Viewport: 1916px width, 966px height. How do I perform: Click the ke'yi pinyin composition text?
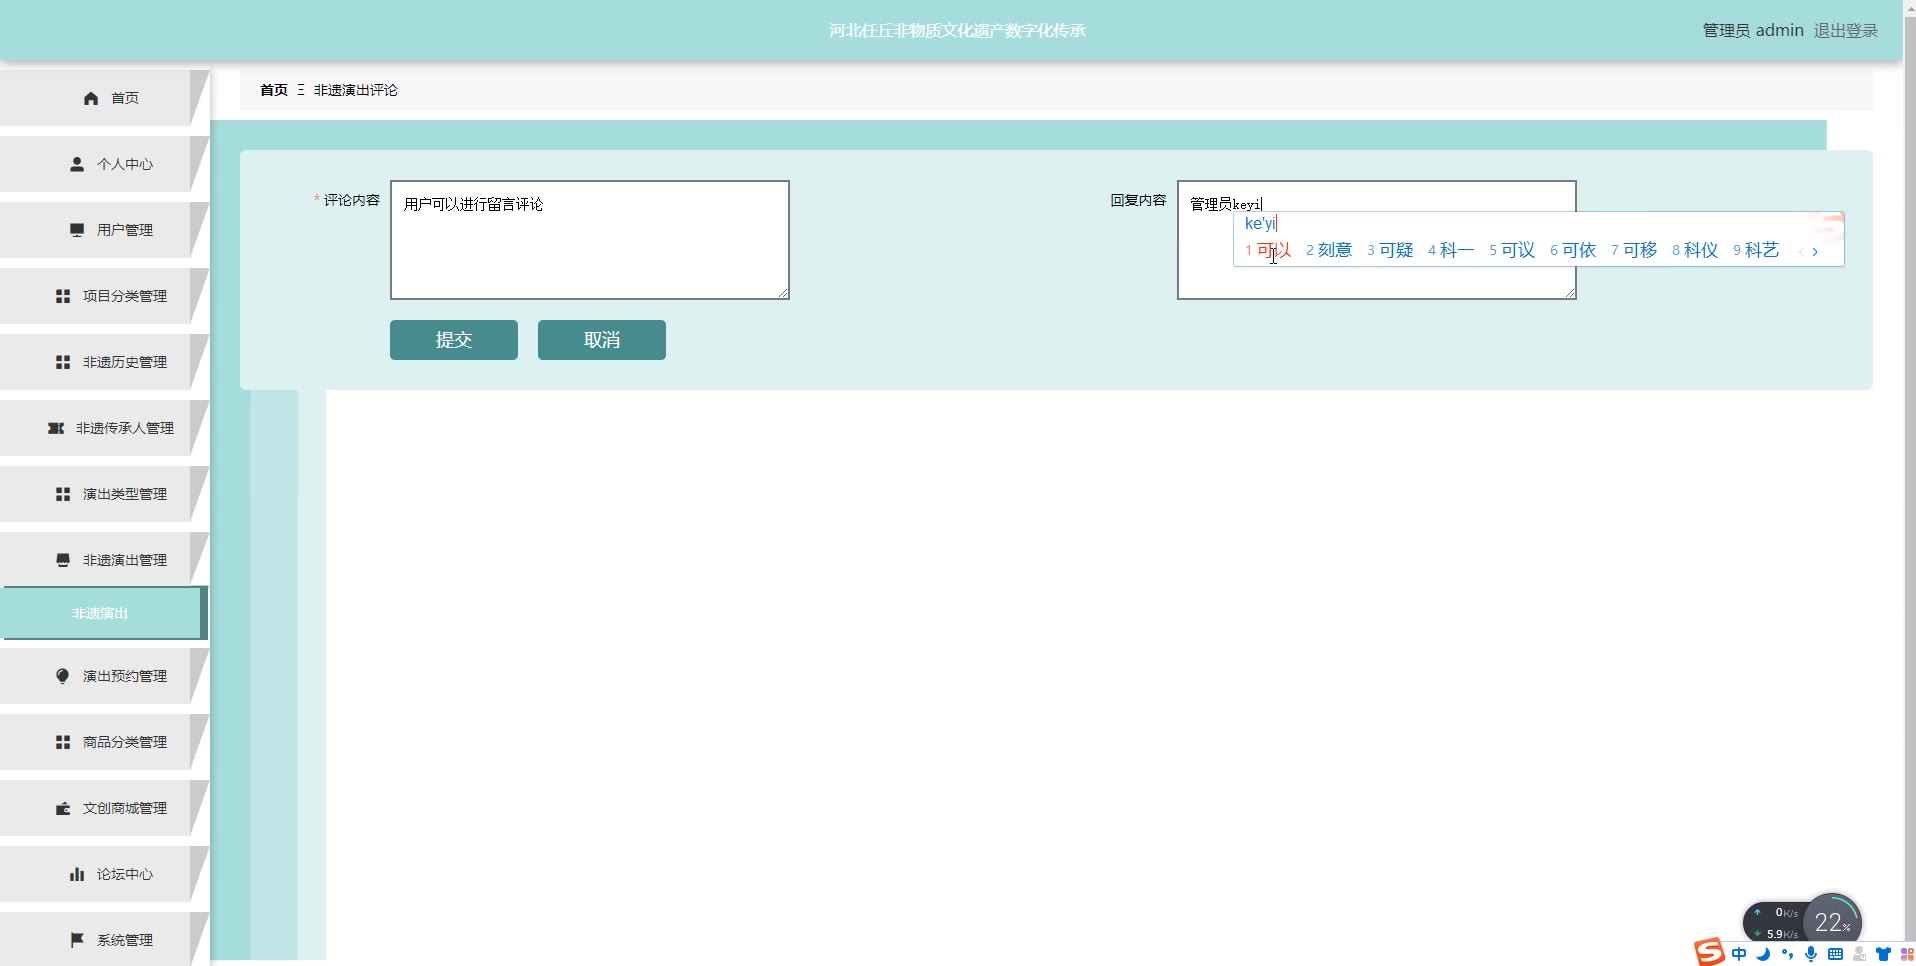click(x=1260, y=224)
